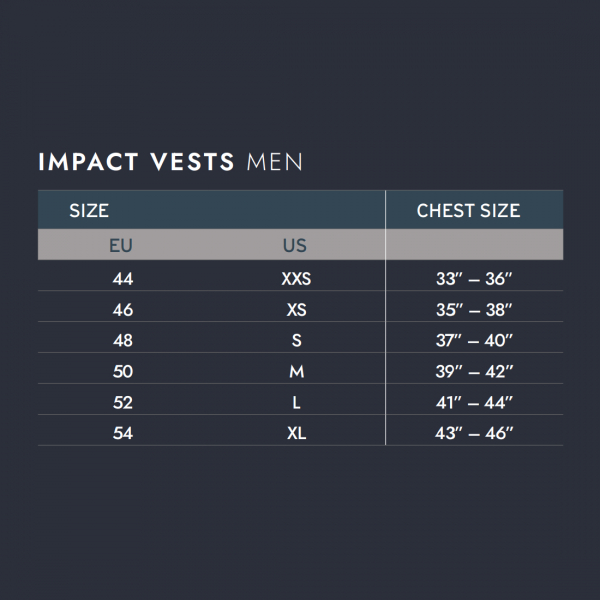Click chest size 35″ – 38″
Viewport: 600px width, 600px height.
(x=474, y=310)
